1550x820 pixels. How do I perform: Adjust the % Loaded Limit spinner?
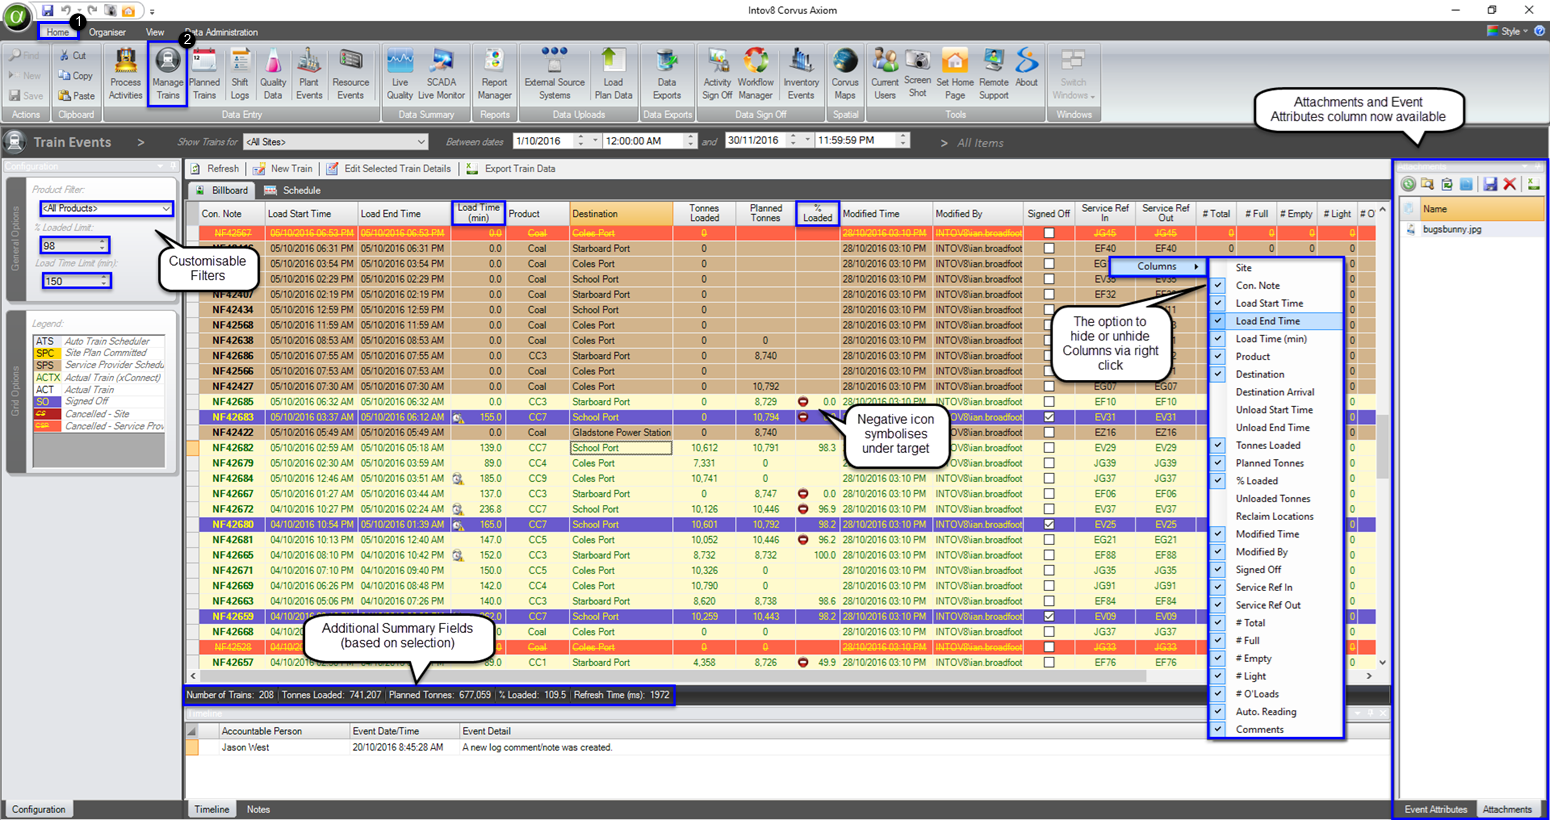(x=102, y=245)
